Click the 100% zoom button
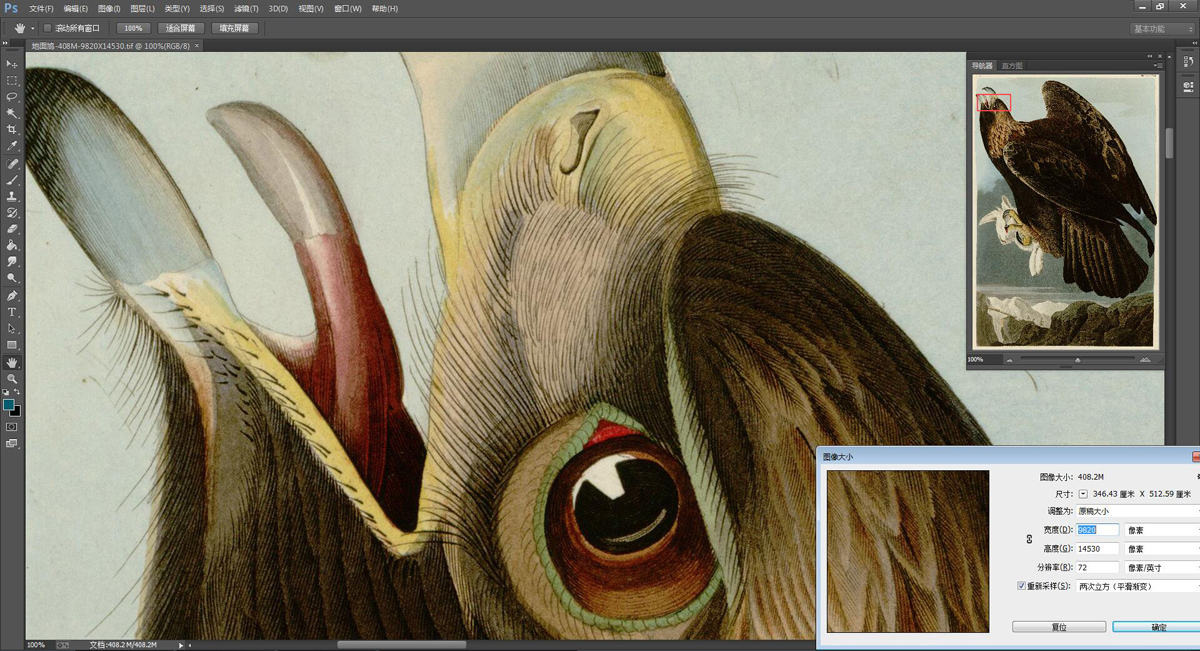This screenshot has height=651, width=1200. click(133, 28)
